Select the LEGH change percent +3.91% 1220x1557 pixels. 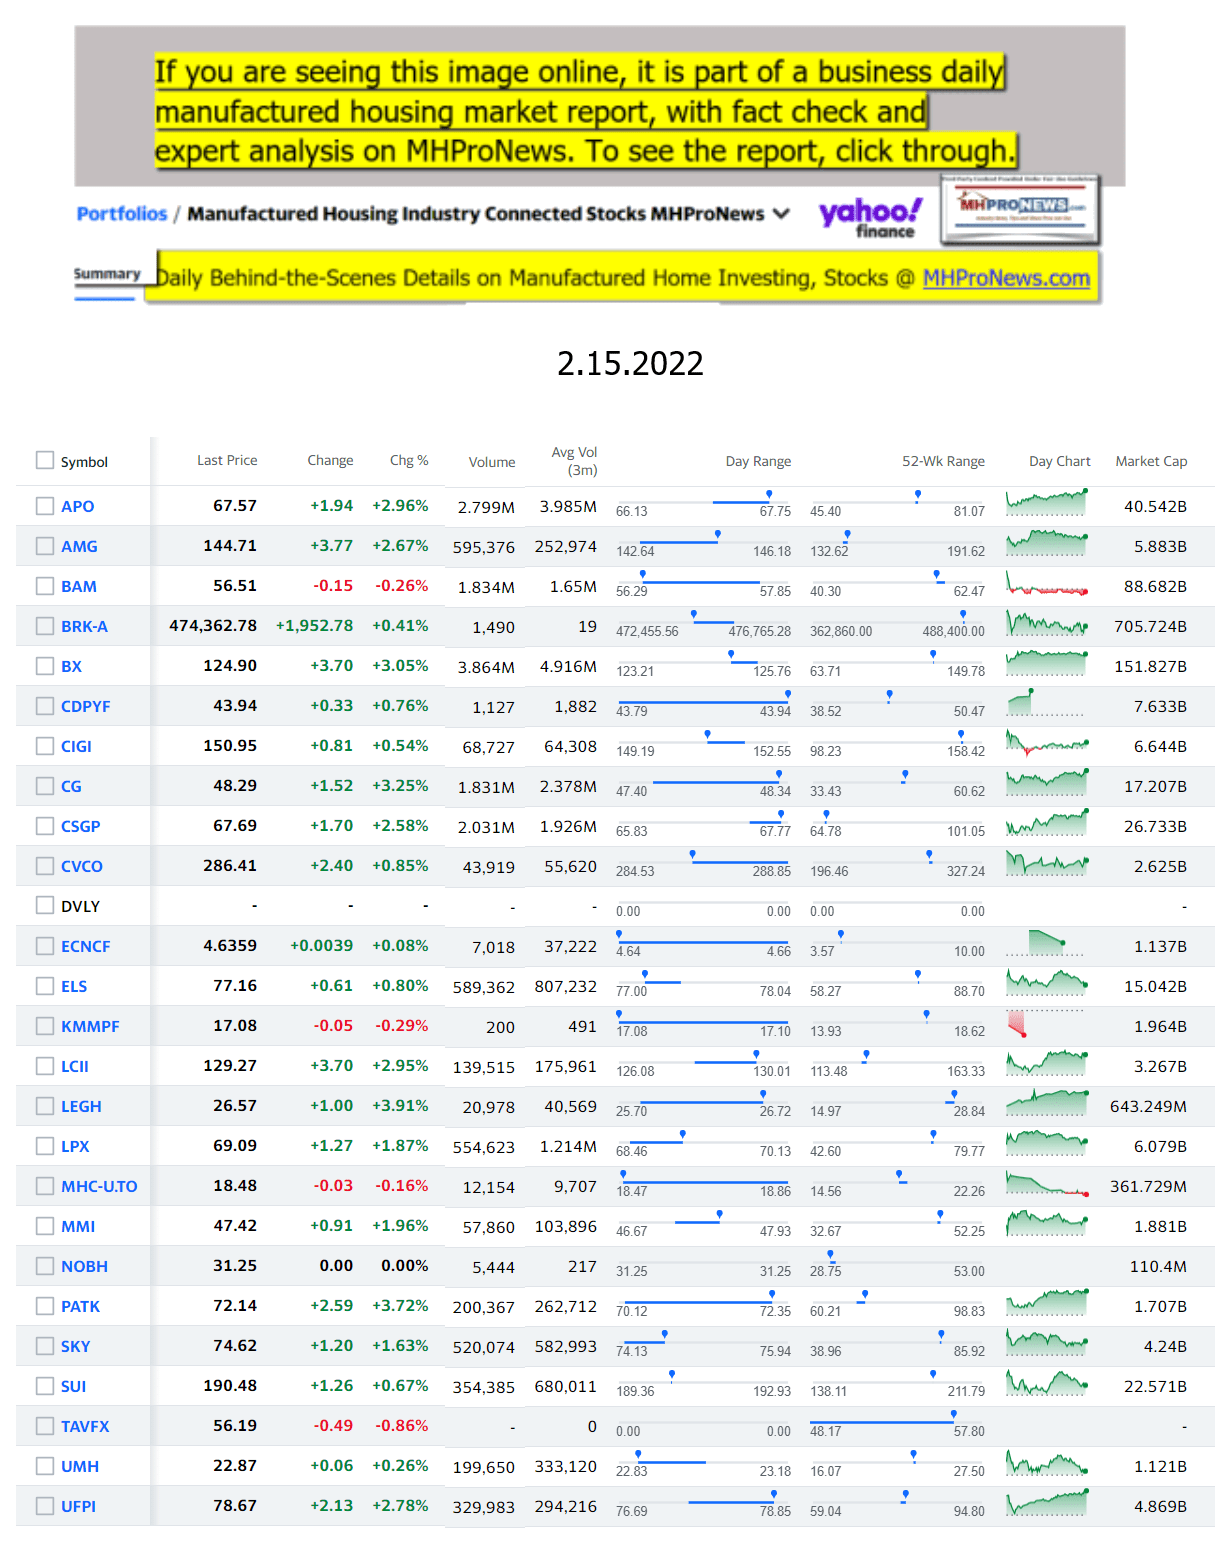[x=400, y=1106]
